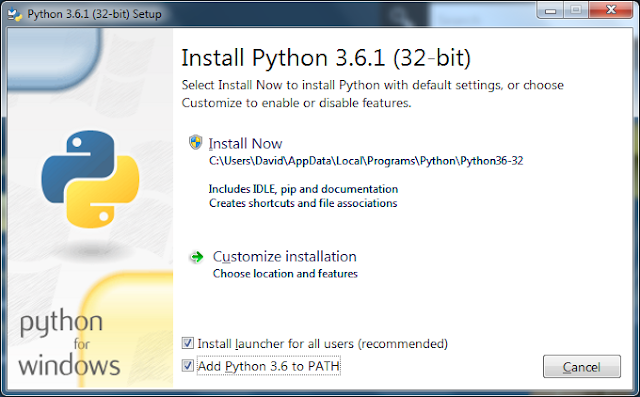Click the 'Select Install Now to install' description
This screenshot has height=397, width=640.
pyautogui.click(x=373, y=94)
